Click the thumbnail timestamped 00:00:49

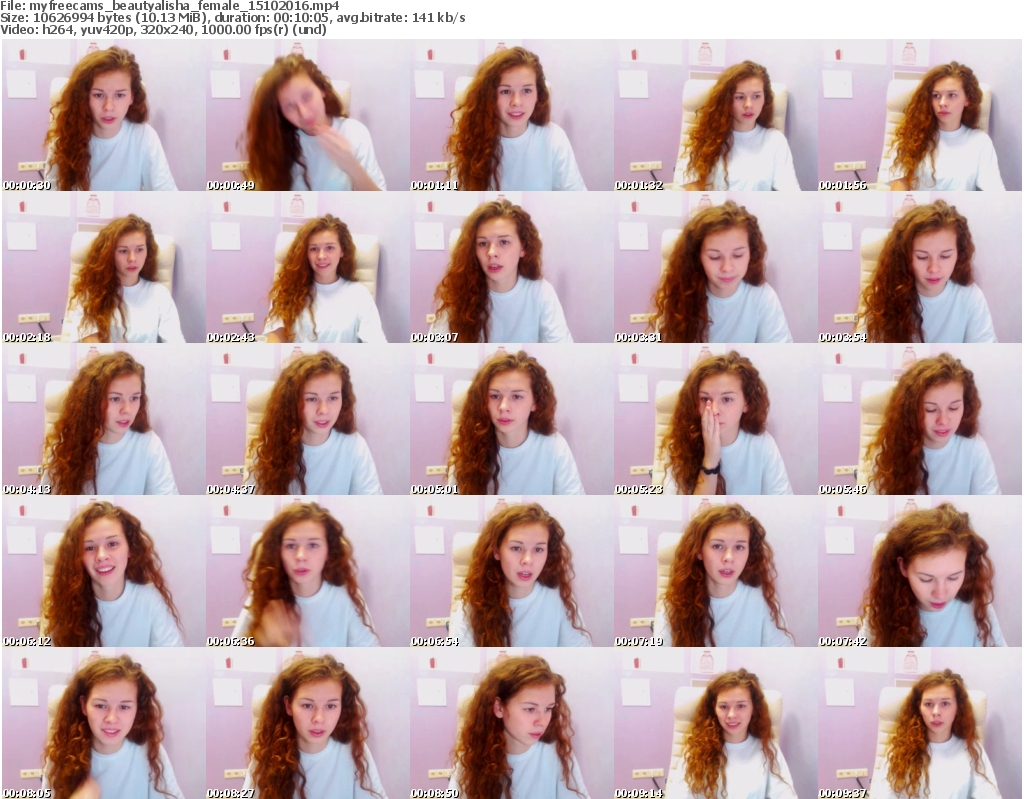click(308, 115)
